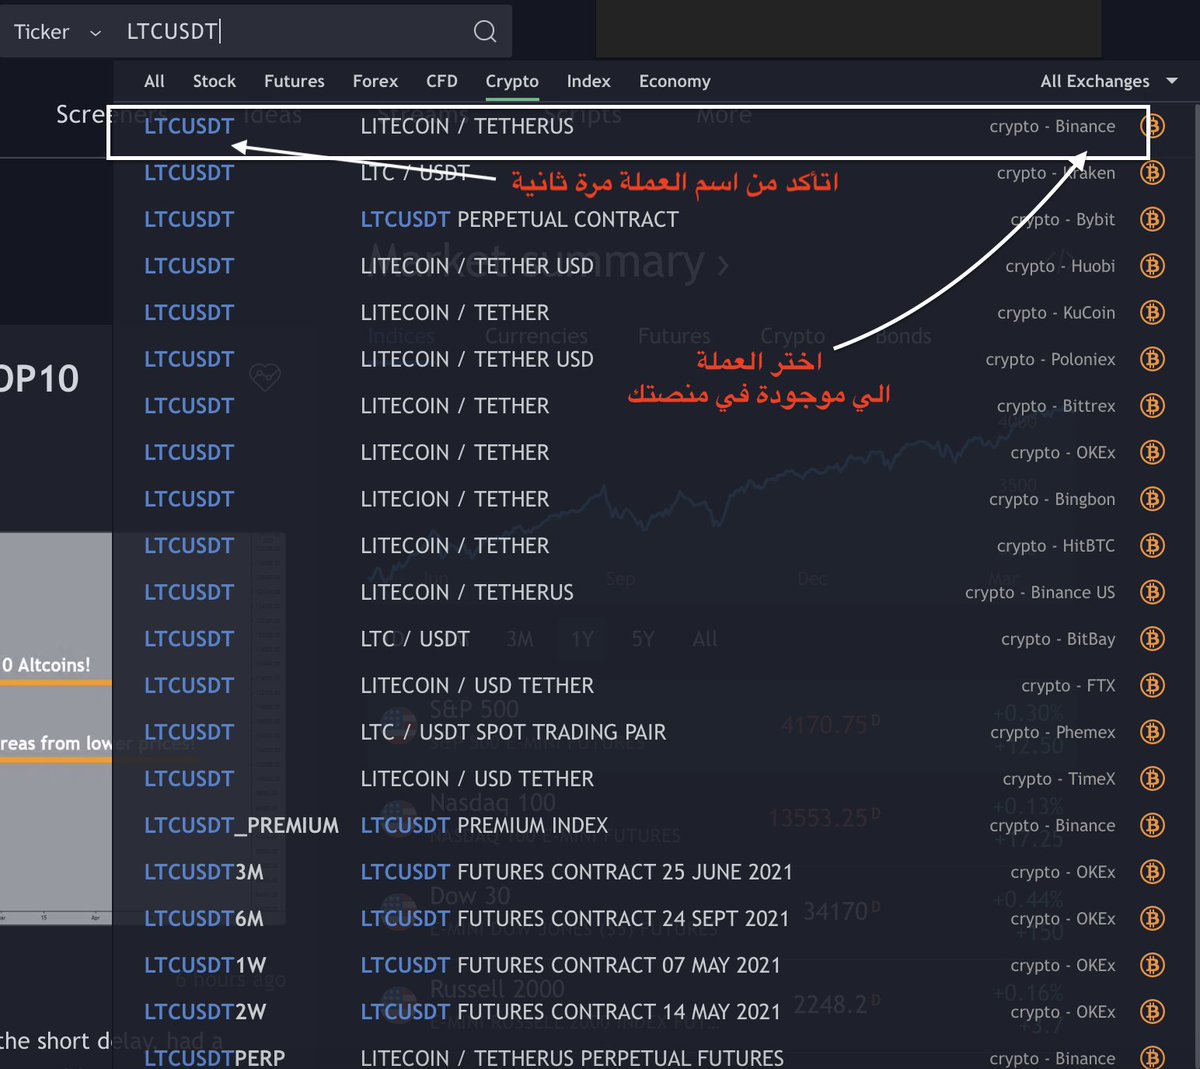Click bitcoin icon on the FTX row
1200x1069 pixels.
point(1152,686)
